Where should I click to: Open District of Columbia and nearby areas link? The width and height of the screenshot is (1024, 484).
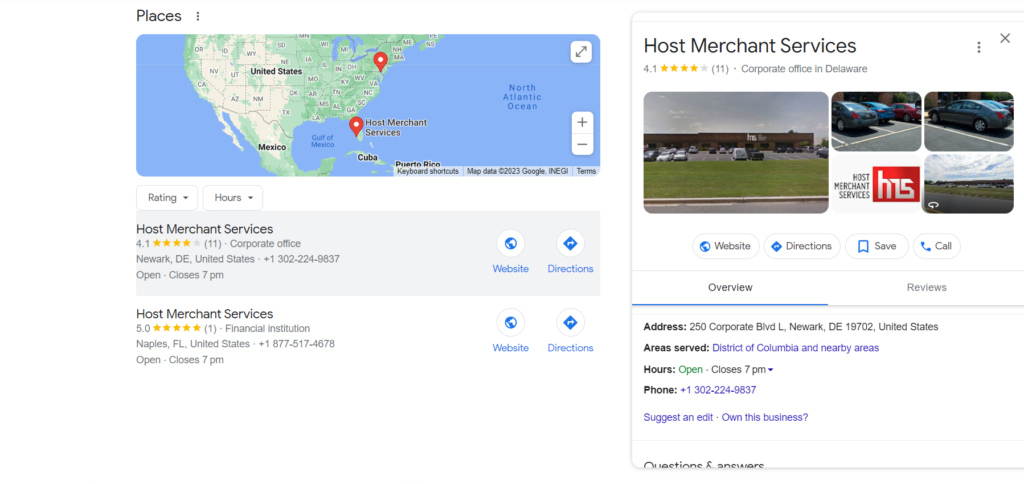coord(795,348)
